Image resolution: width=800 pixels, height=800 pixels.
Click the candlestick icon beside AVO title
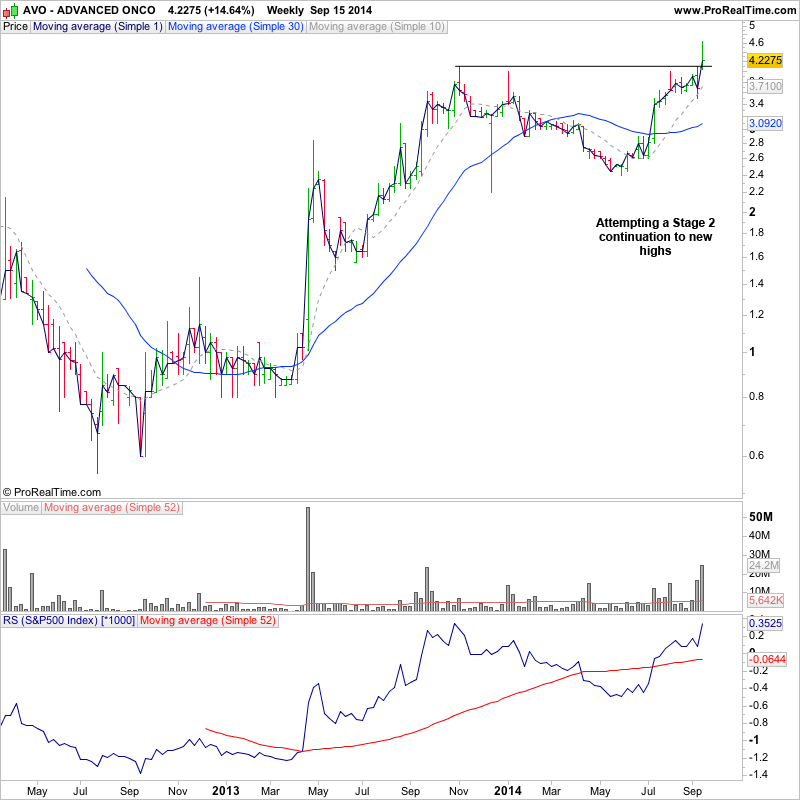[x=10, y=10]
